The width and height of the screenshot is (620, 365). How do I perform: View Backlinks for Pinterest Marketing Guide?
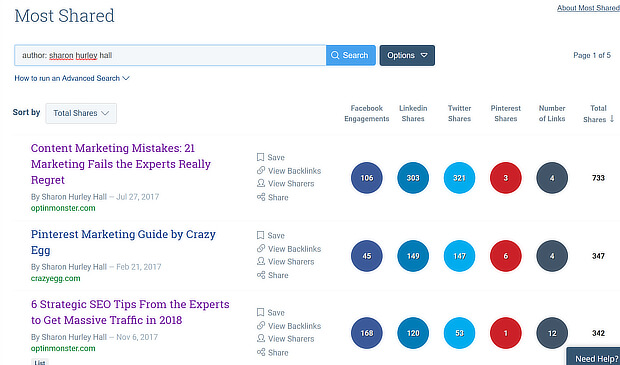pyautogui.click(x=289, y=249)
